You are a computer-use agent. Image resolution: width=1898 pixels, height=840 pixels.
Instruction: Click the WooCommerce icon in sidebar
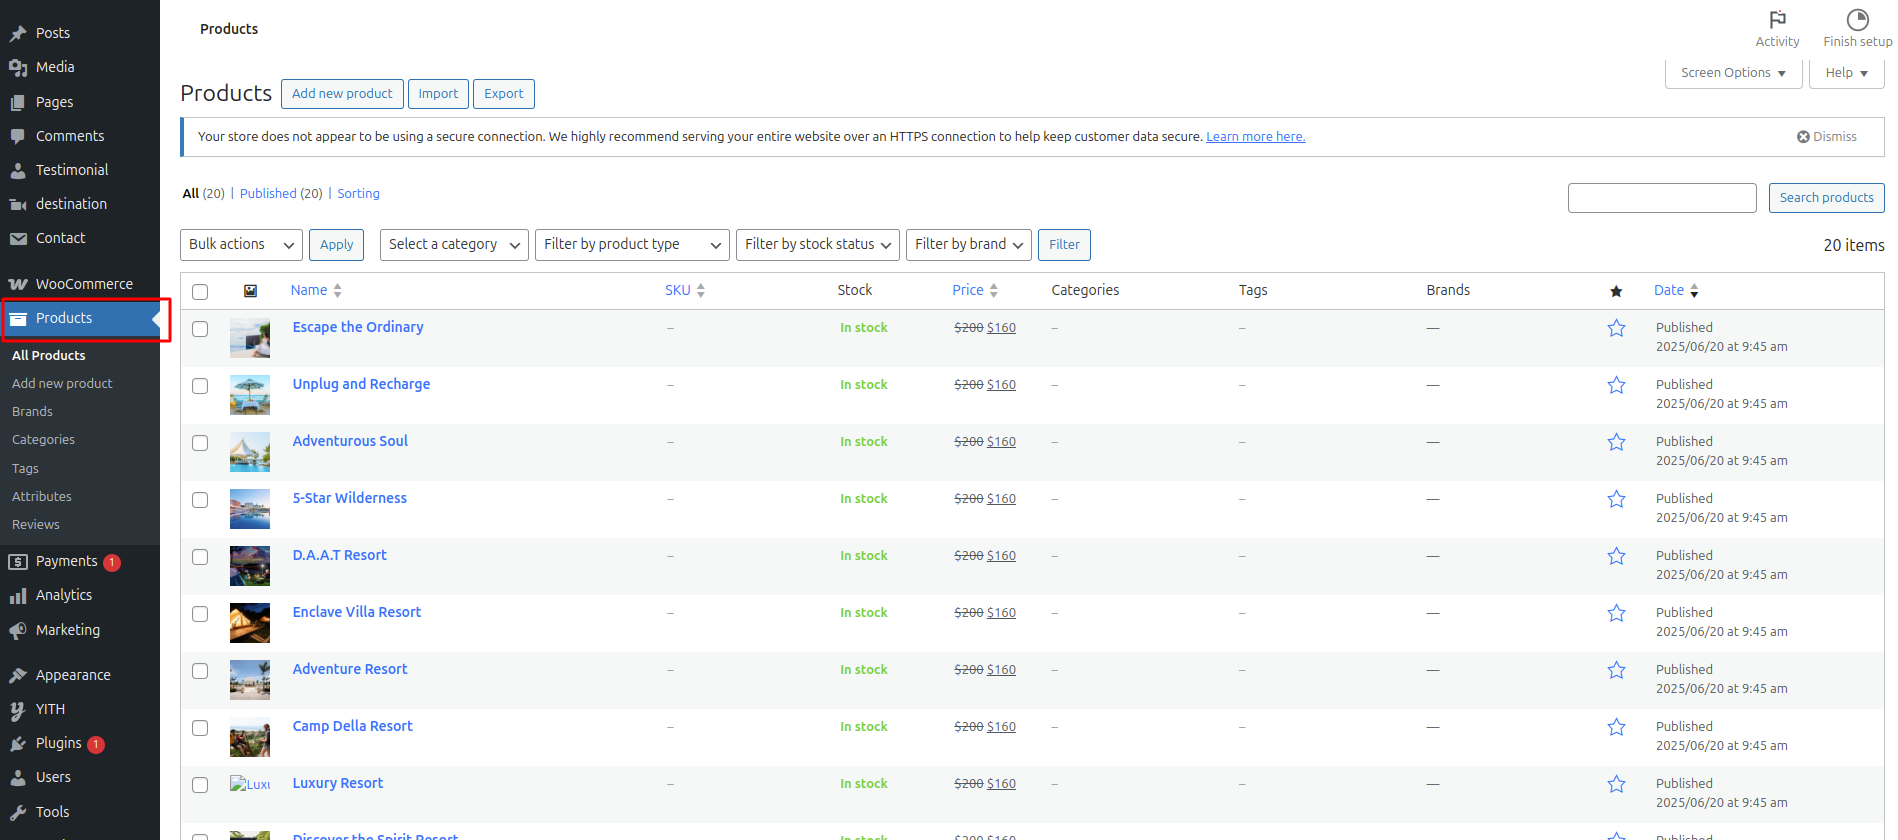pyautogui.click(x=18, y=284)
